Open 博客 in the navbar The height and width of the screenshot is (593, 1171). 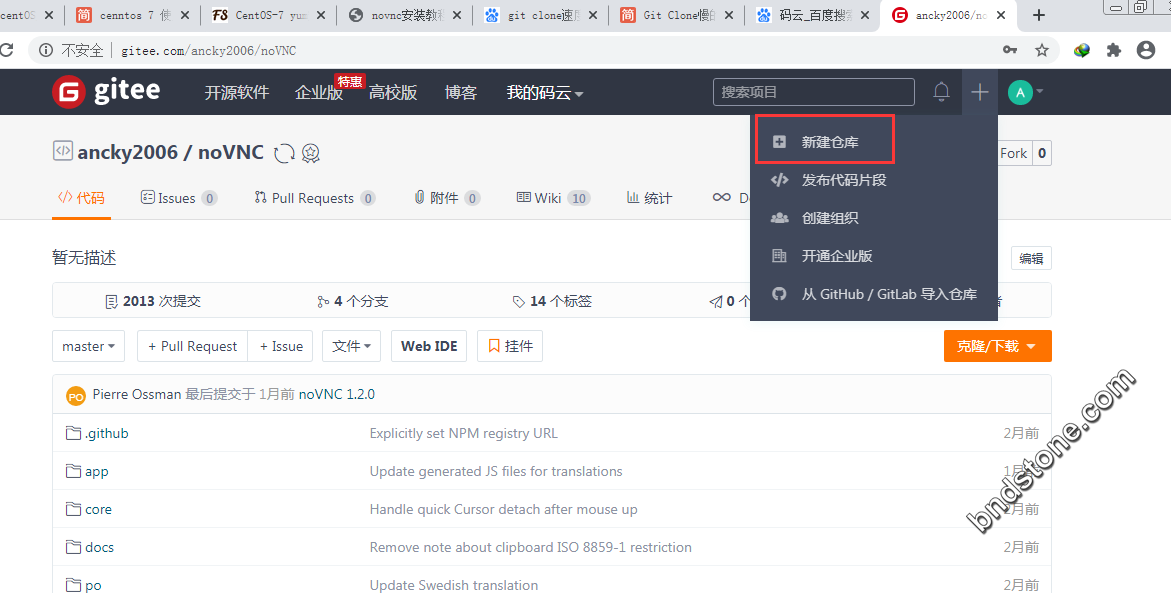(x=461, y=93)
